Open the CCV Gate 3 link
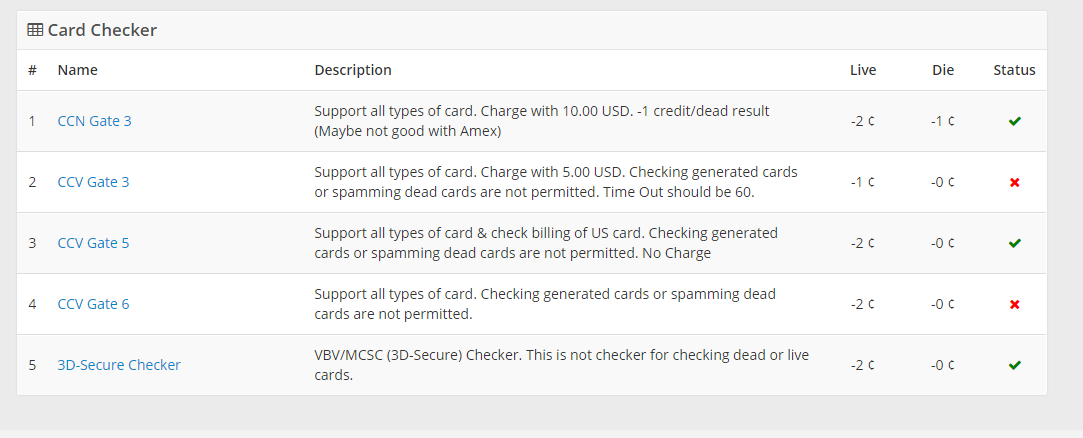The height and width of the screenshot is (438, 1083). 93,182
